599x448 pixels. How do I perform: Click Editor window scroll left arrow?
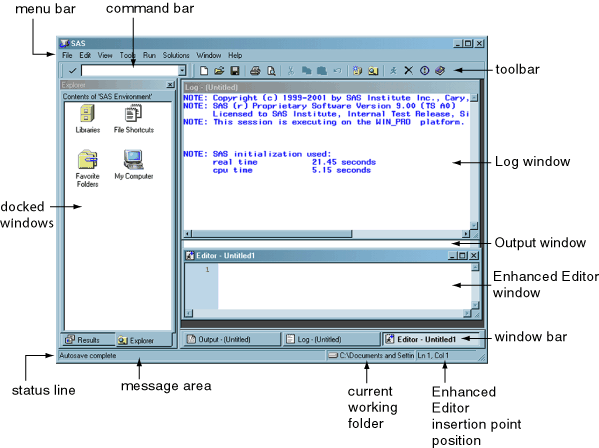click(189, 314)
